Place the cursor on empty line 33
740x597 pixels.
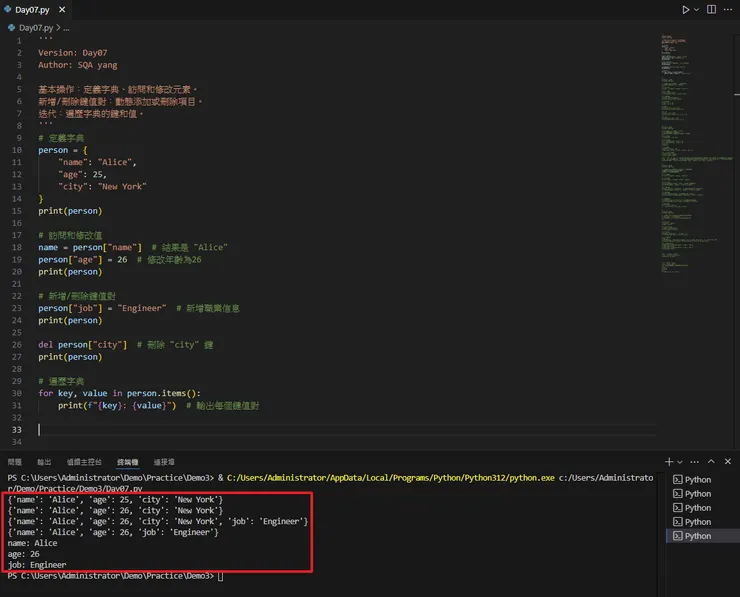347,430
